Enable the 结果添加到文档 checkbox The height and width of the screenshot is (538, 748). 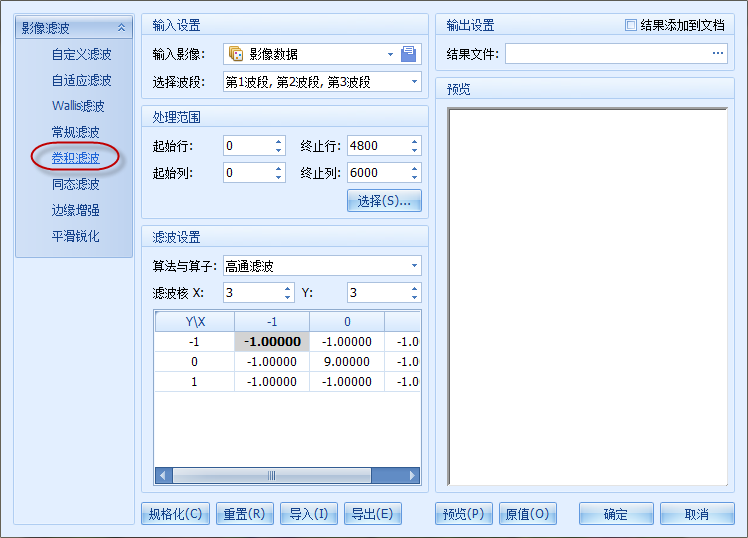[631, 25]
